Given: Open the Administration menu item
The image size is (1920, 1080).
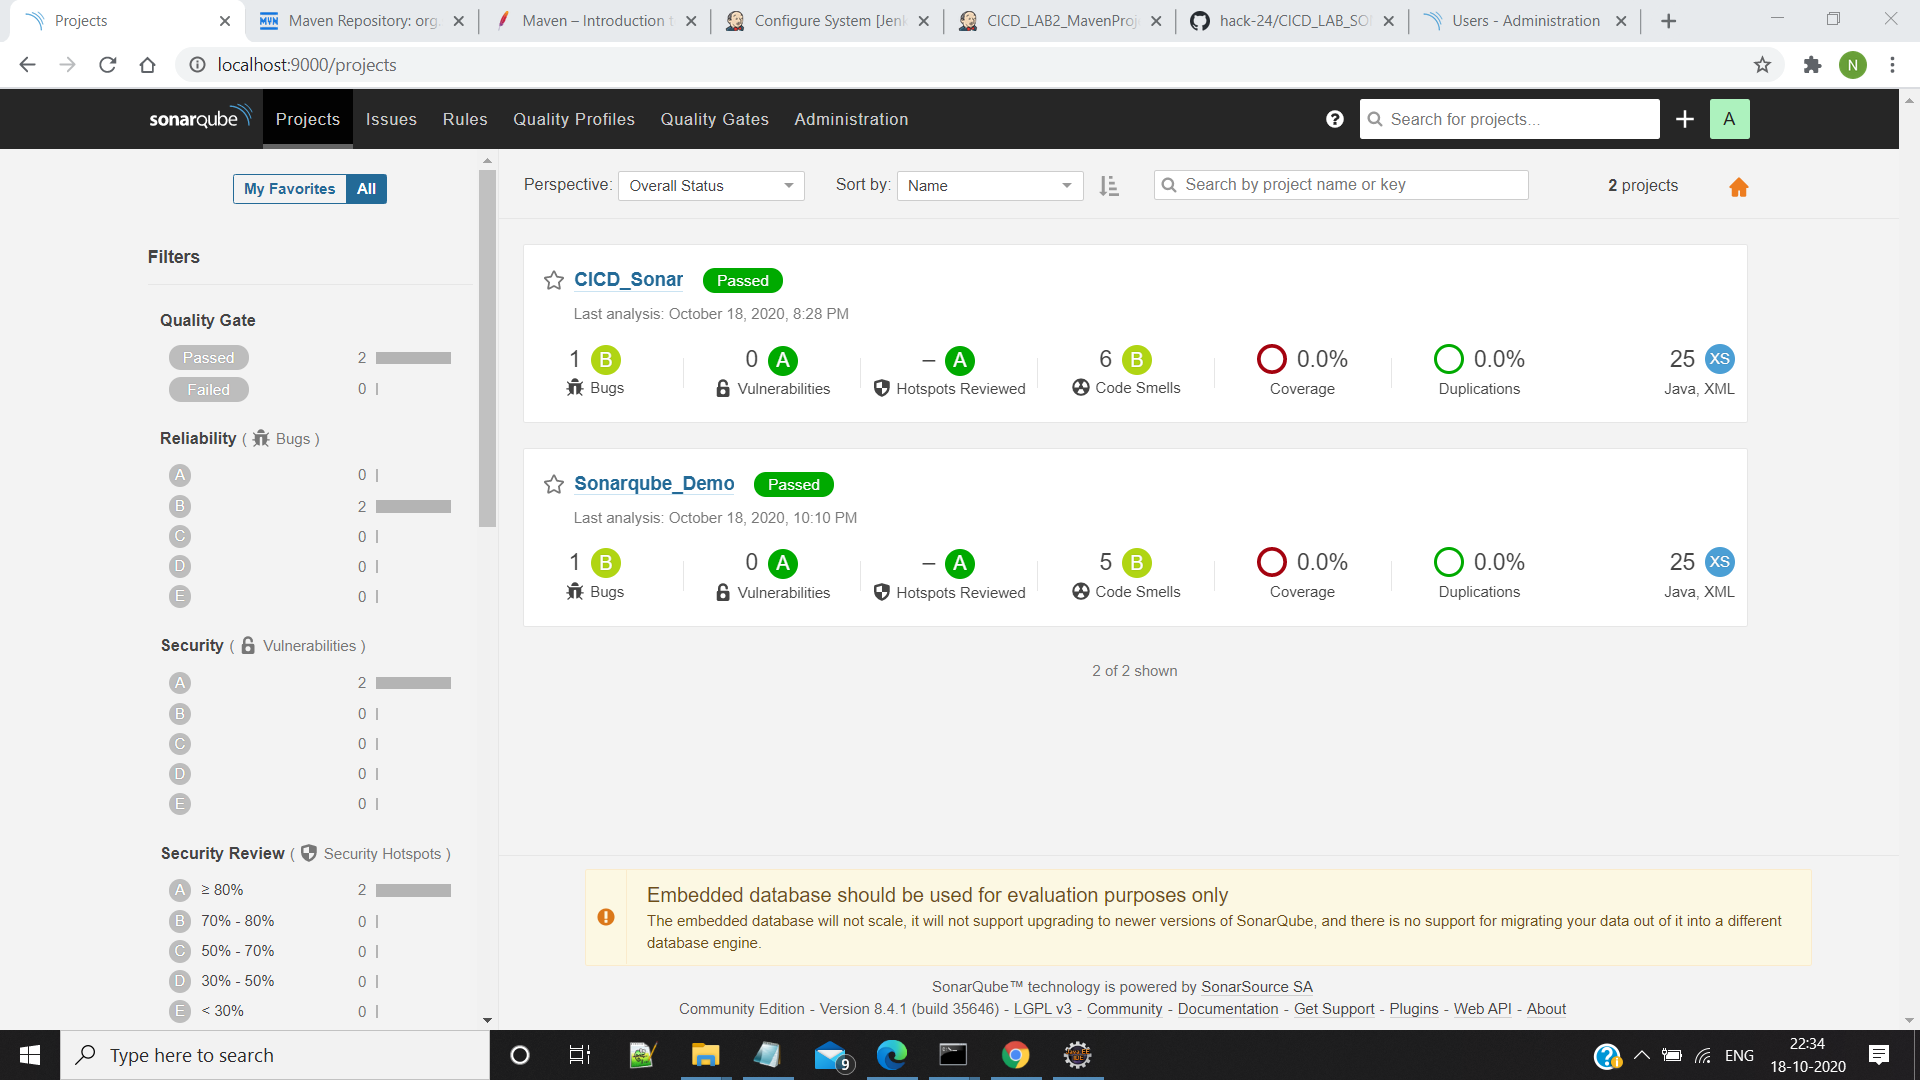Looking at the screenshot, I should coord(851,119).
